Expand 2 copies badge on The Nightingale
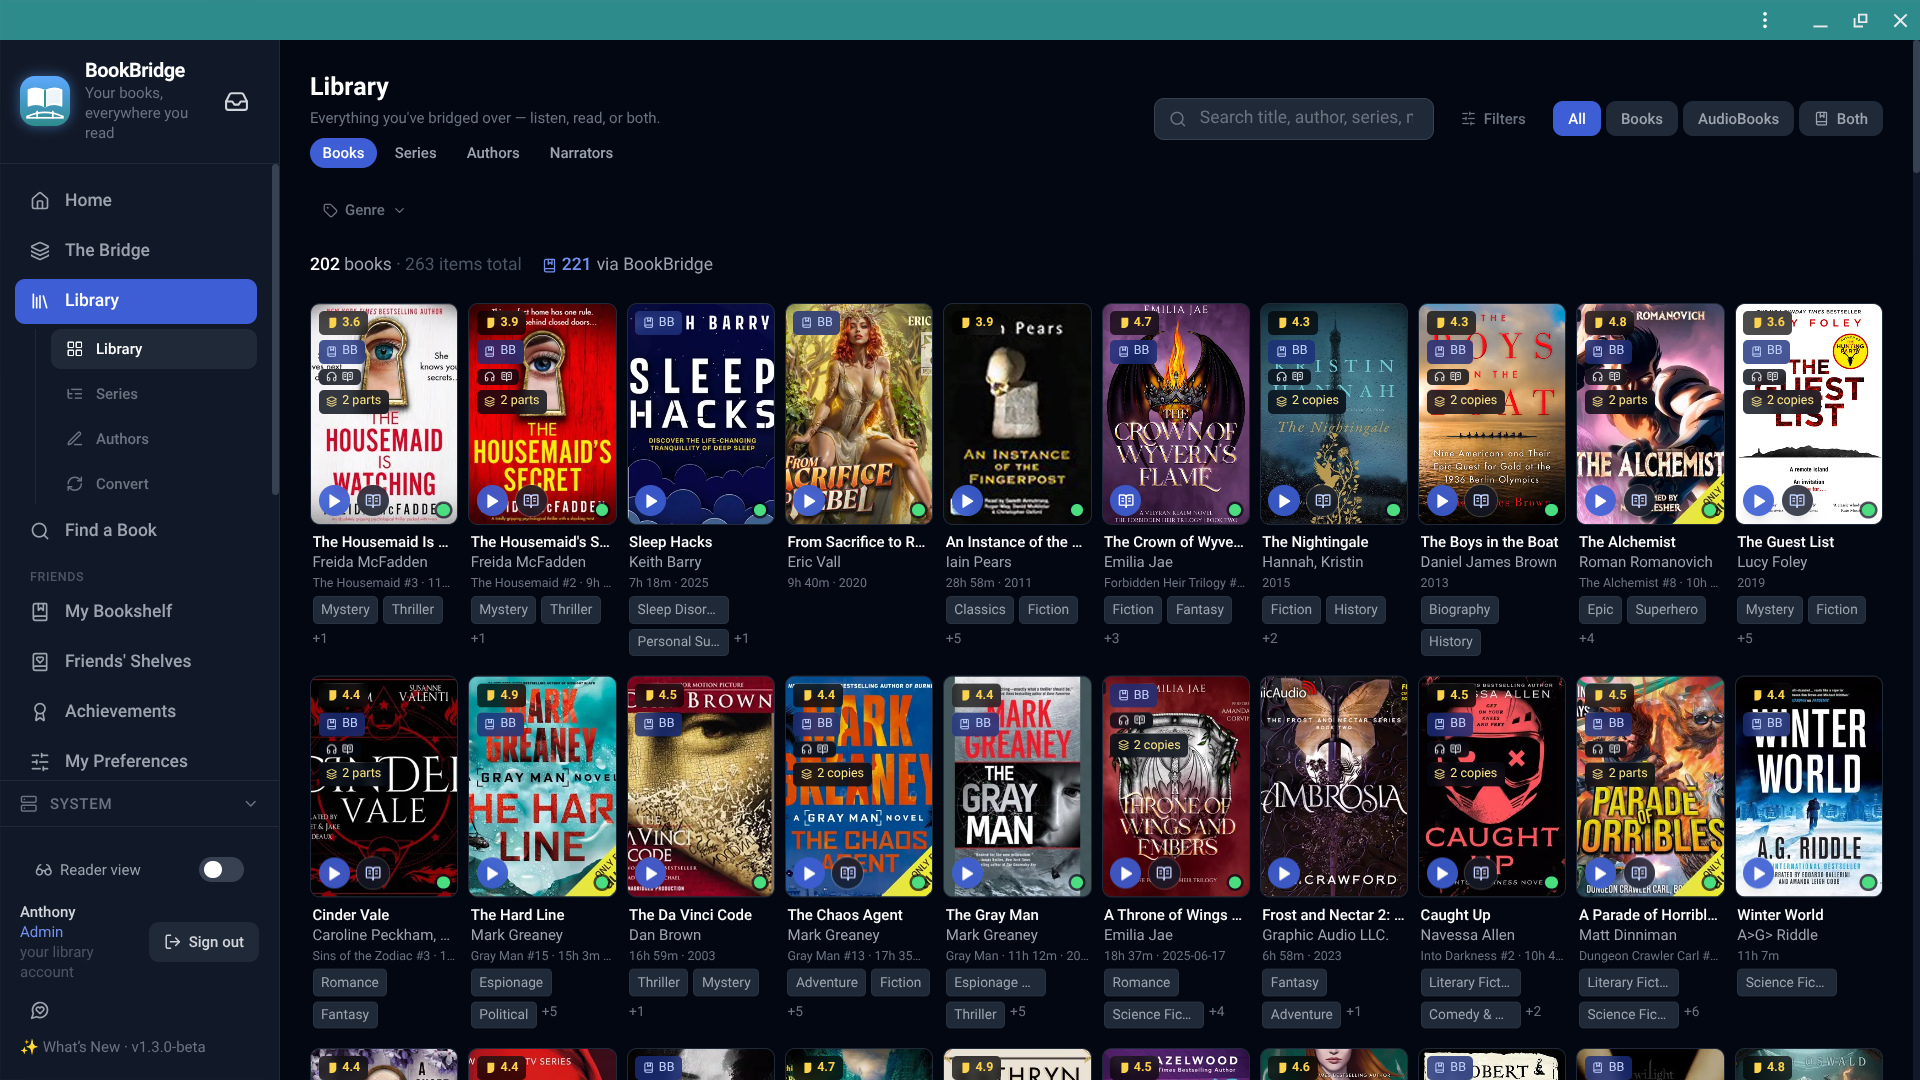This screenshot has width=1920, height=1080. pyautogui.click(x=1306, y=401)
